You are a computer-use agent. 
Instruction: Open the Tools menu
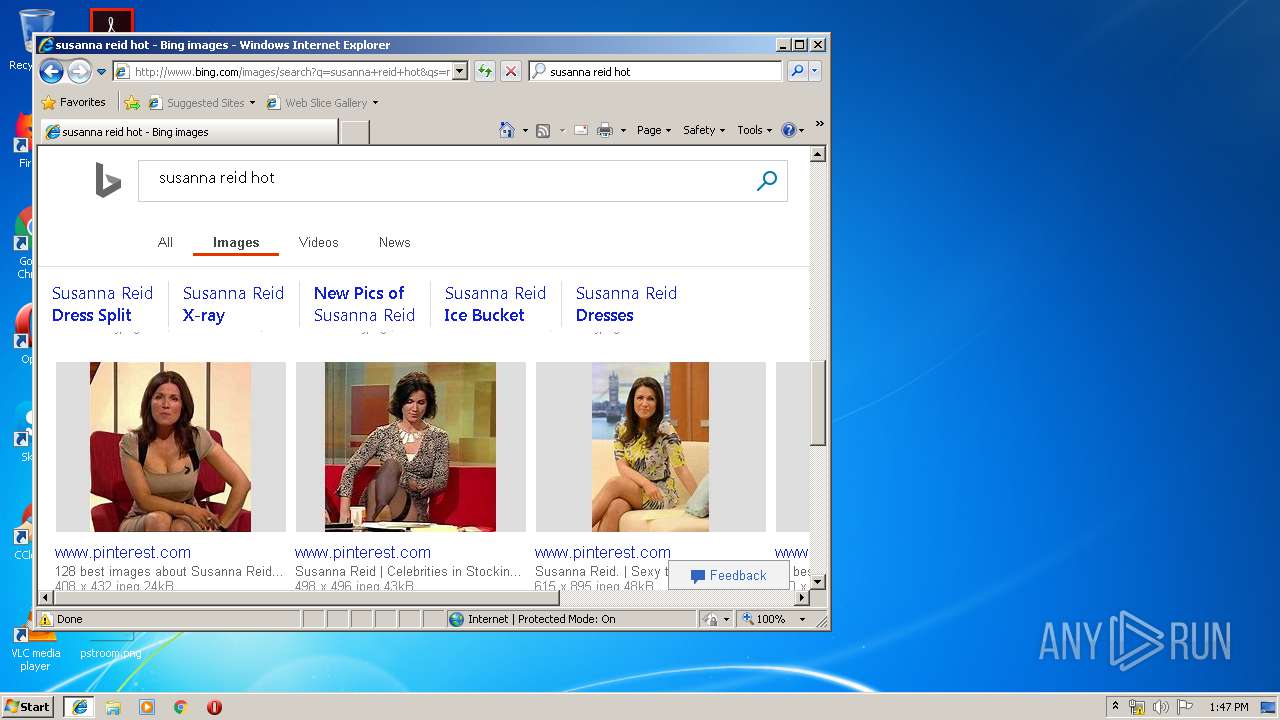pyautogui.click(x=755, y=130)
